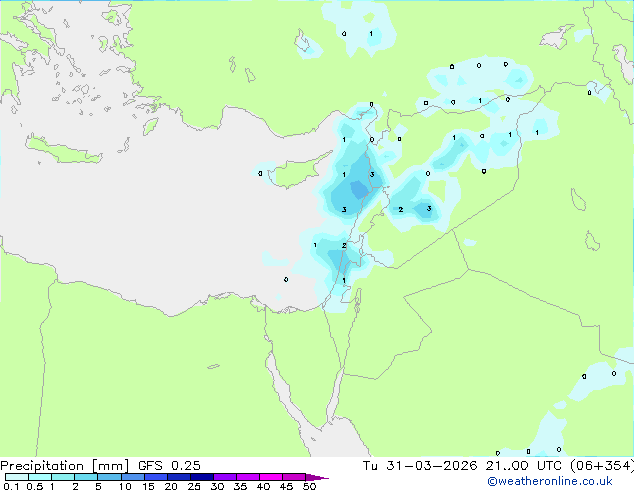
Task: Pick the 20–25 mm dark blue swatch
Action: click(x=178, y=477)
